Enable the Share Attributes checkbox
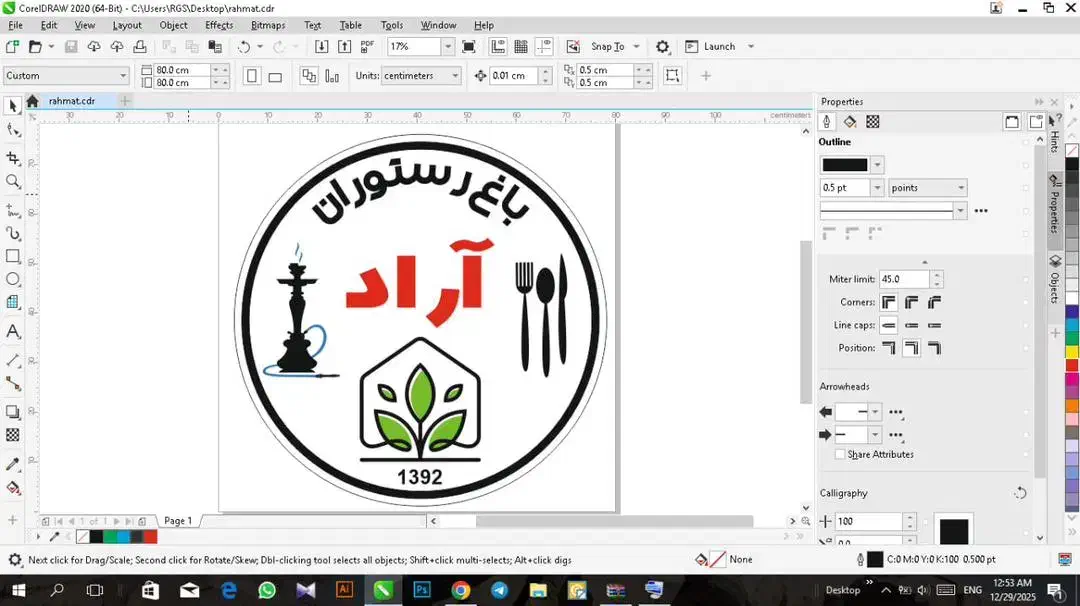The width and height of the screenshot is (1080, 606). coord(840,455)
